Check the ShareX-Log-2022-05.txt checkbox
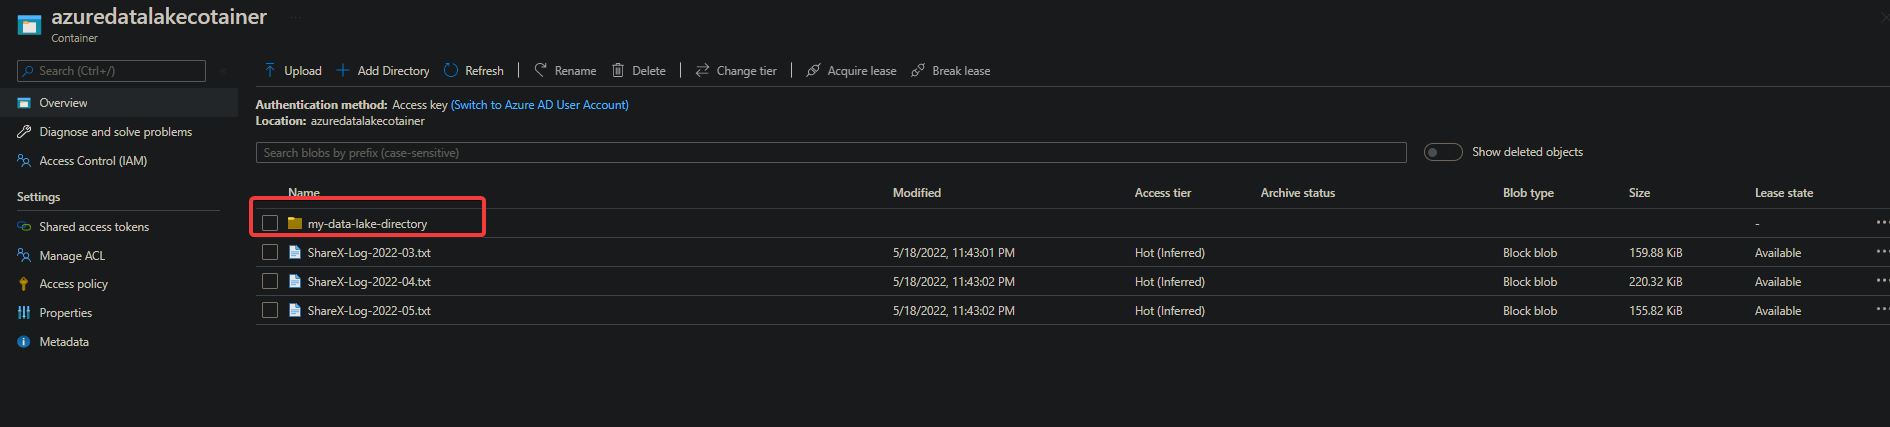The height and width of the screenshot is (427, 1890). click(x=270, y=310)
